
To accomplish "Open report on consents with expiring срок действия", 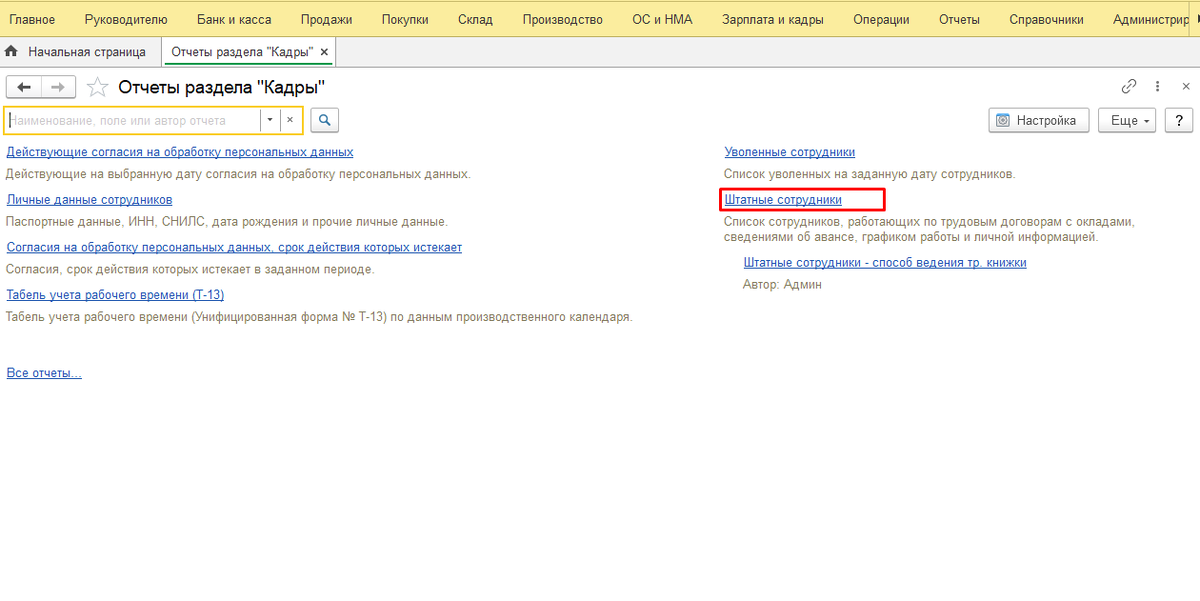I will point(234,247).
